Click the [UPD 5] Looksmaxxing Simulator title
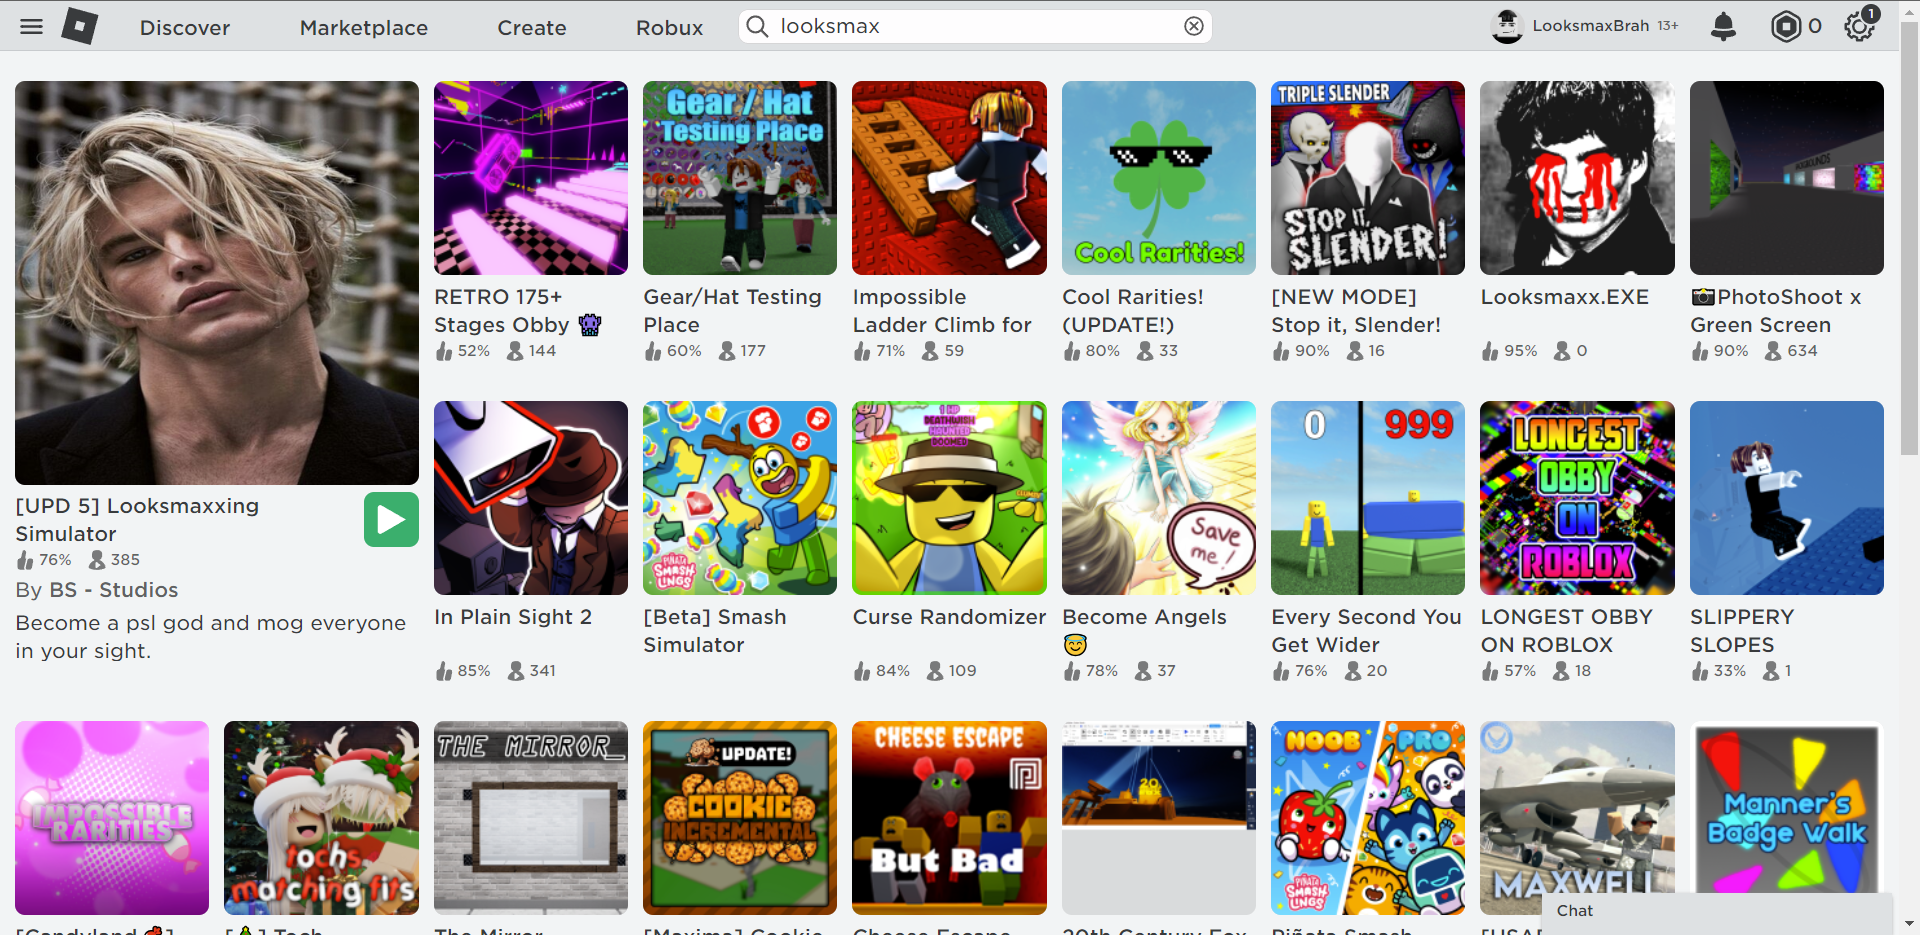This screenshot has height=935, width=1920. (x=137, y=519)
